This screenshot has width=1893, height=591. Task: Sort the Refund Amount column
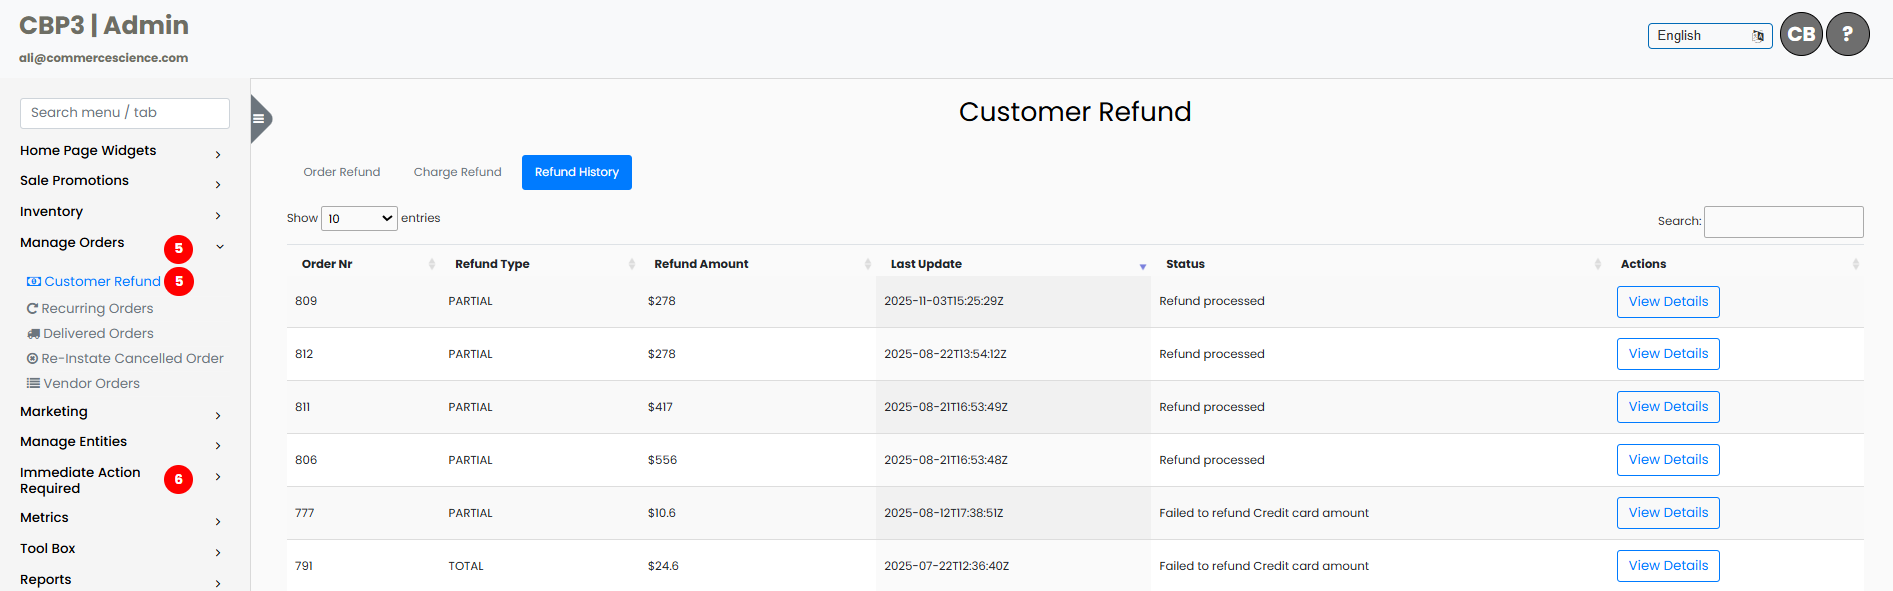coord(867,264)
